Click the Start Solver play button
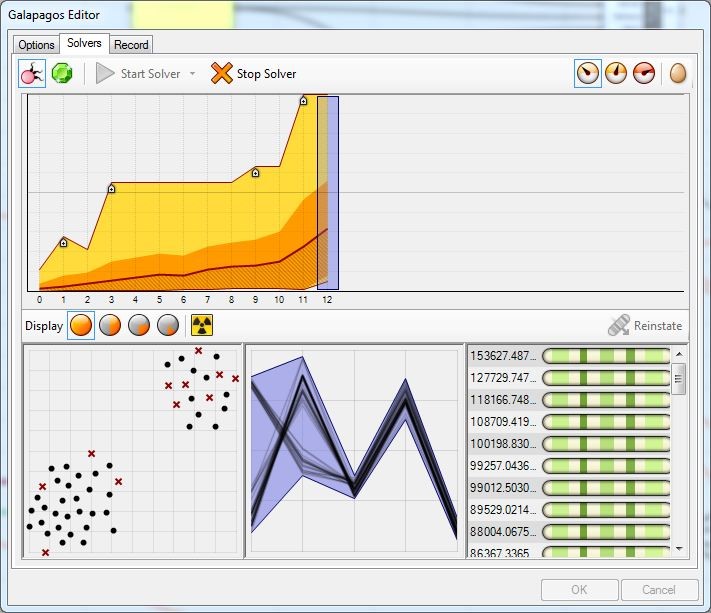 [x=138, y=73]
